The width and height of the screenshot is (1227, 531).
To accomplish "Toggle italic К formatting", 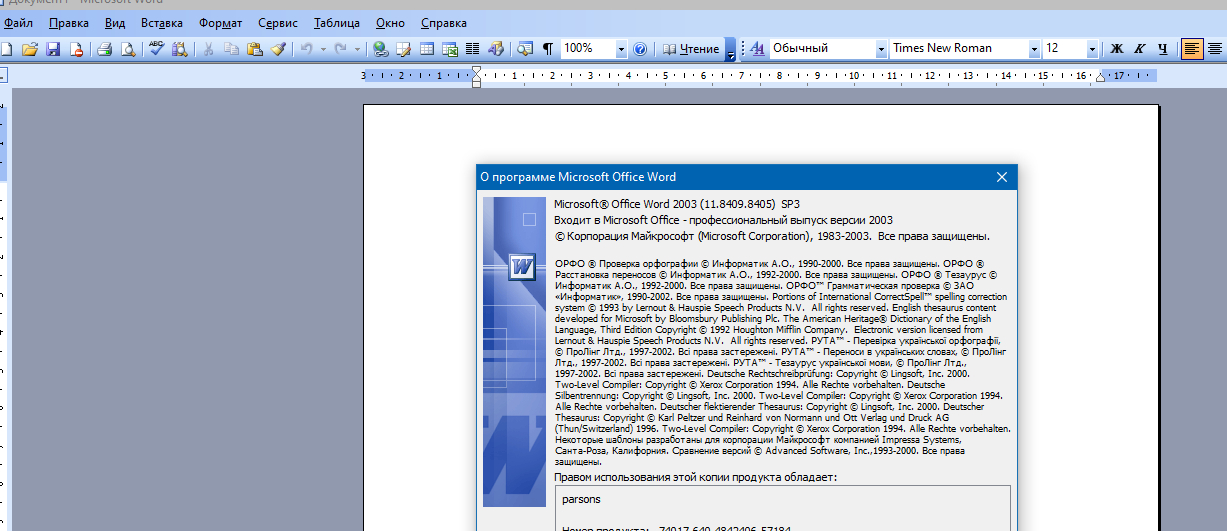I will (1140, 48).
